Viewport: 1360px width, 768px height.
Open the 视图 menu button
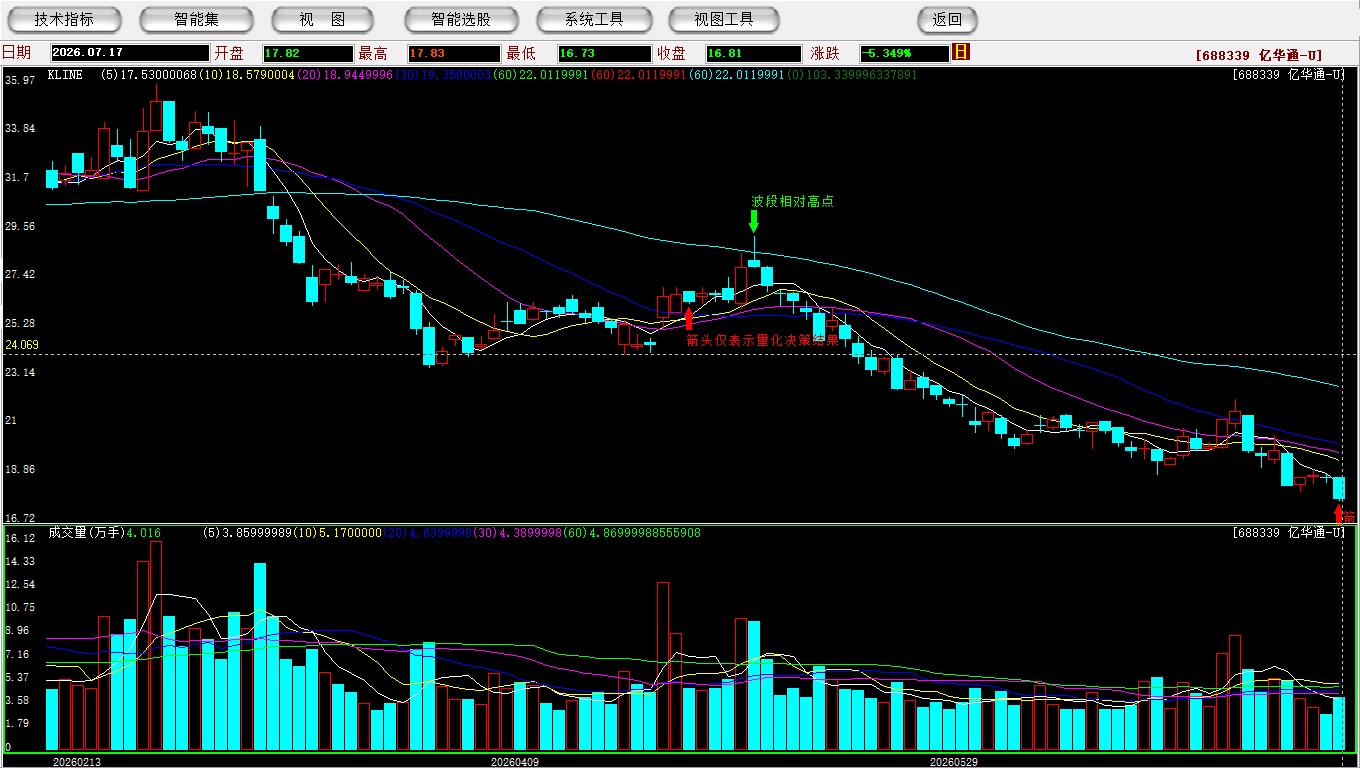pyautogui.click(x=322, y=19)
